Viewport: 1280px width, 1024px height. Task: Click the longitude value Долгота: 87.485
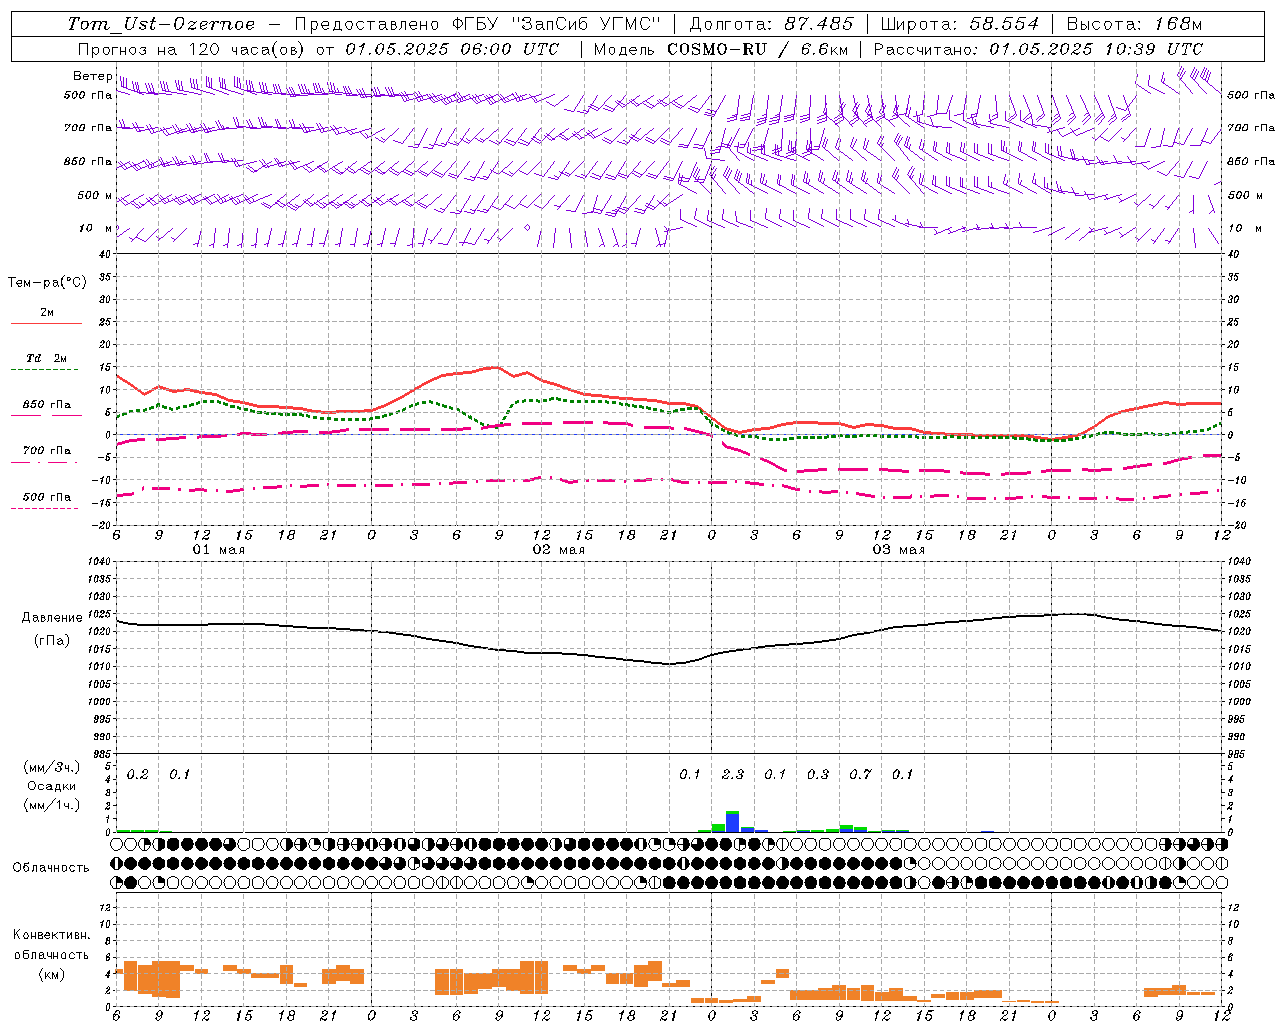(771, 24)
